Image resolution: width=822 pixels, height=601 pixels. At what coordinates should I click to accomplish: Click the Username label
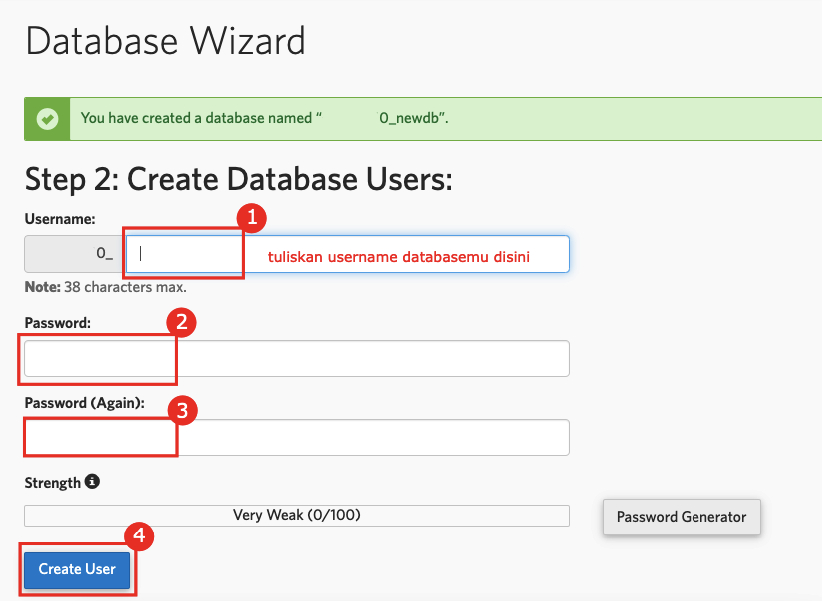[x=60, y=219]
